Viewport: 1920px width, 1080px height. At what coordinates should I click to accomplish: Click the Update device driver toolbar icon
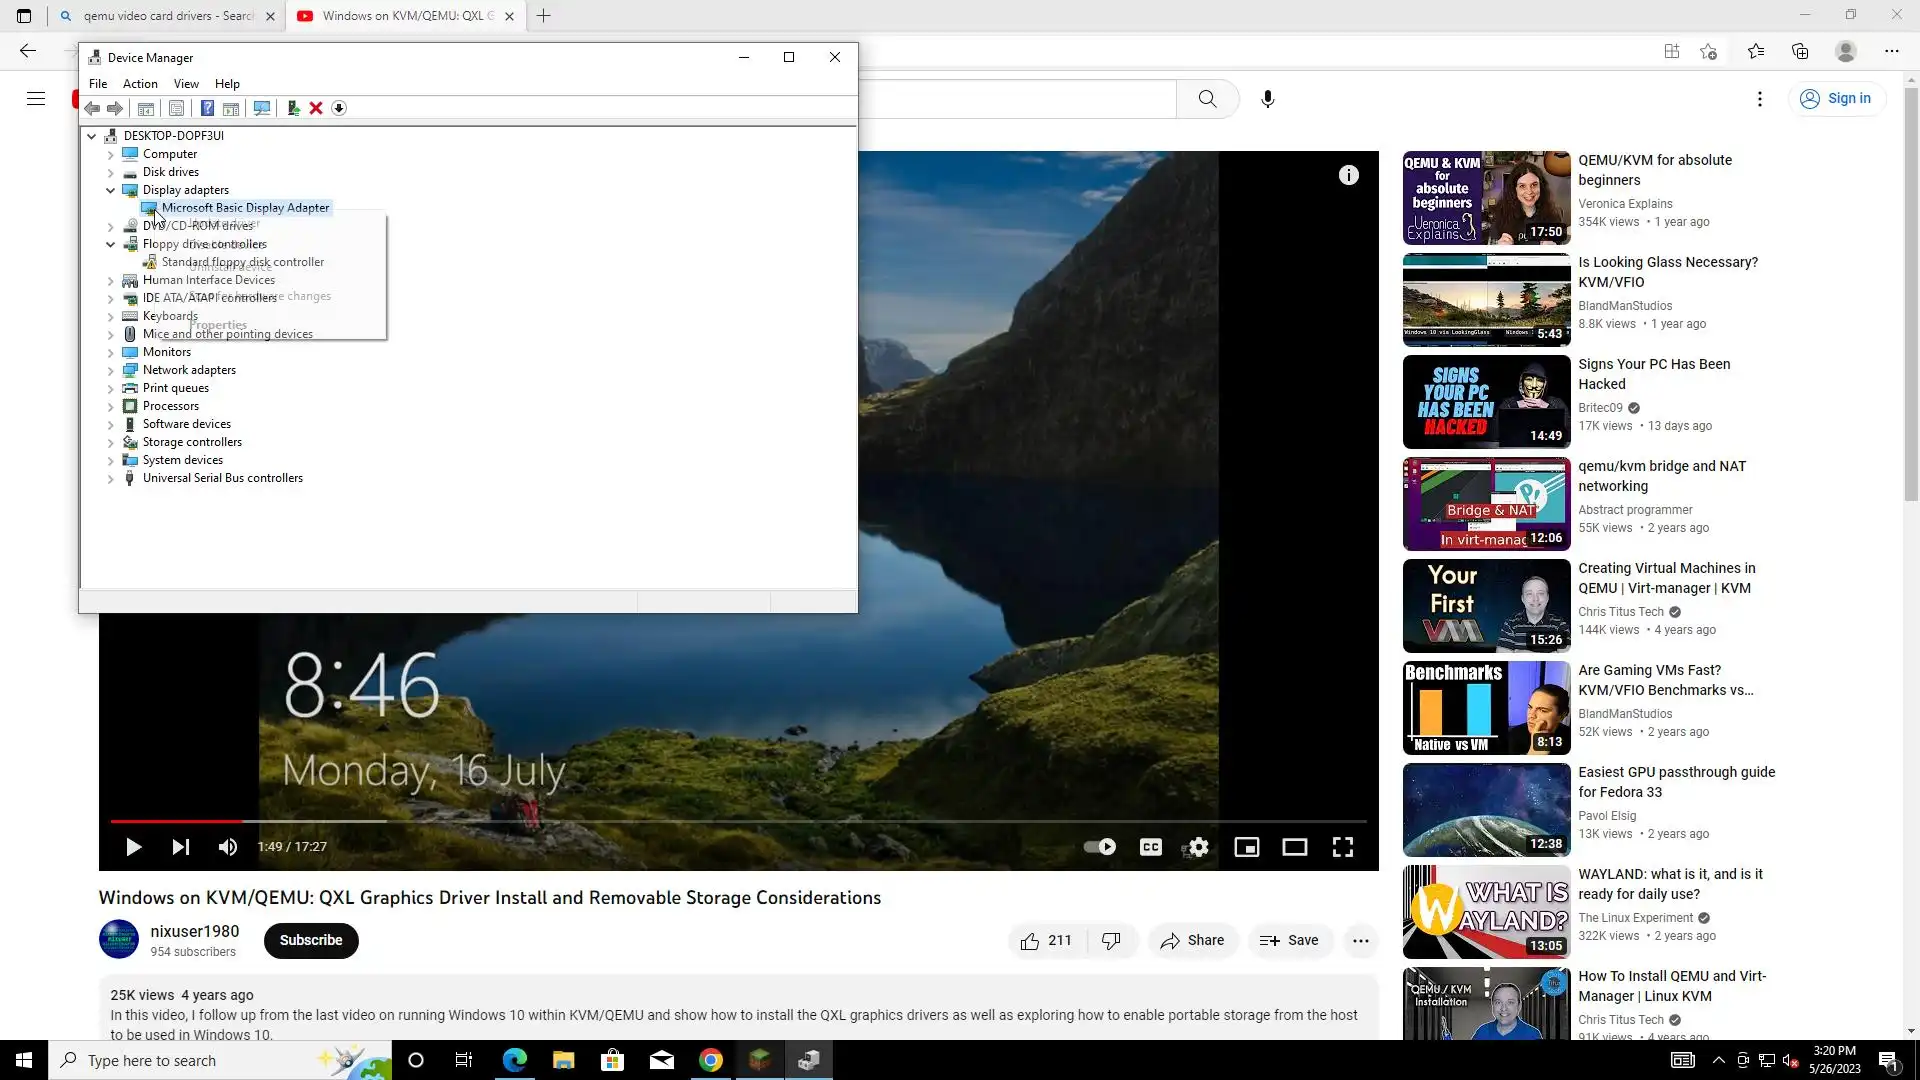click(x=293, y=108)
